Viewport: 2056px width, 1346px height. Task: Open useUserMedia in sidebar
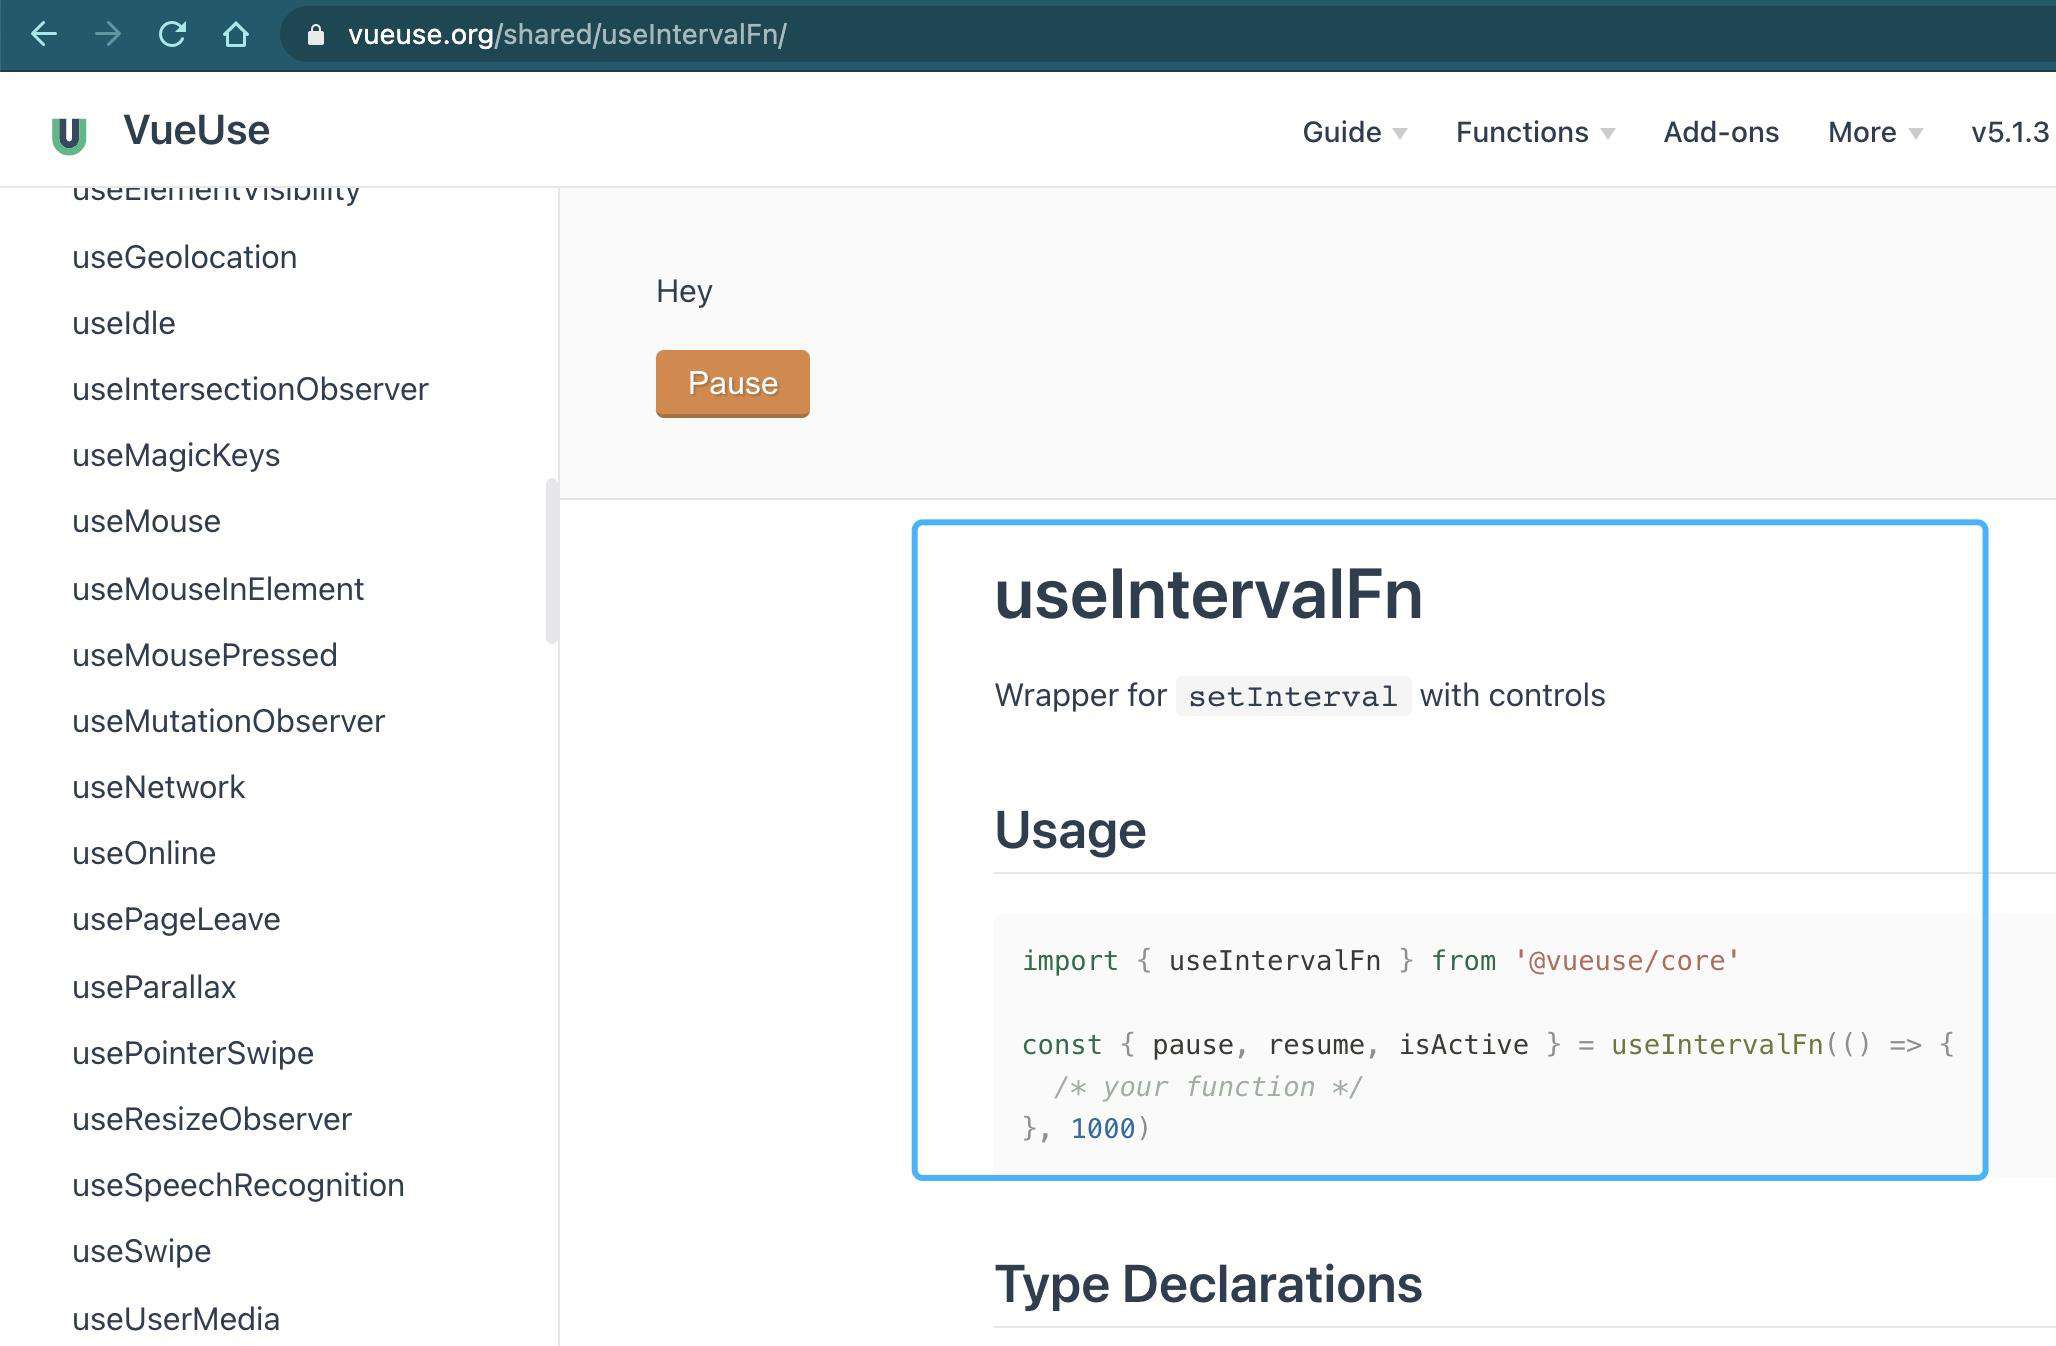[x=176, y=1319]
